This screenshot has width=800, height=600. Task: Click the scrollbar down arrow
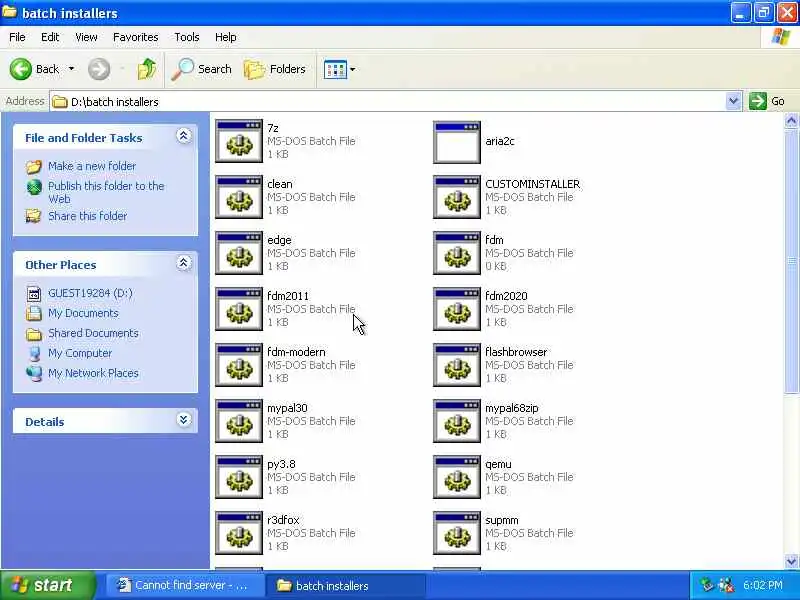click(791, 561)
